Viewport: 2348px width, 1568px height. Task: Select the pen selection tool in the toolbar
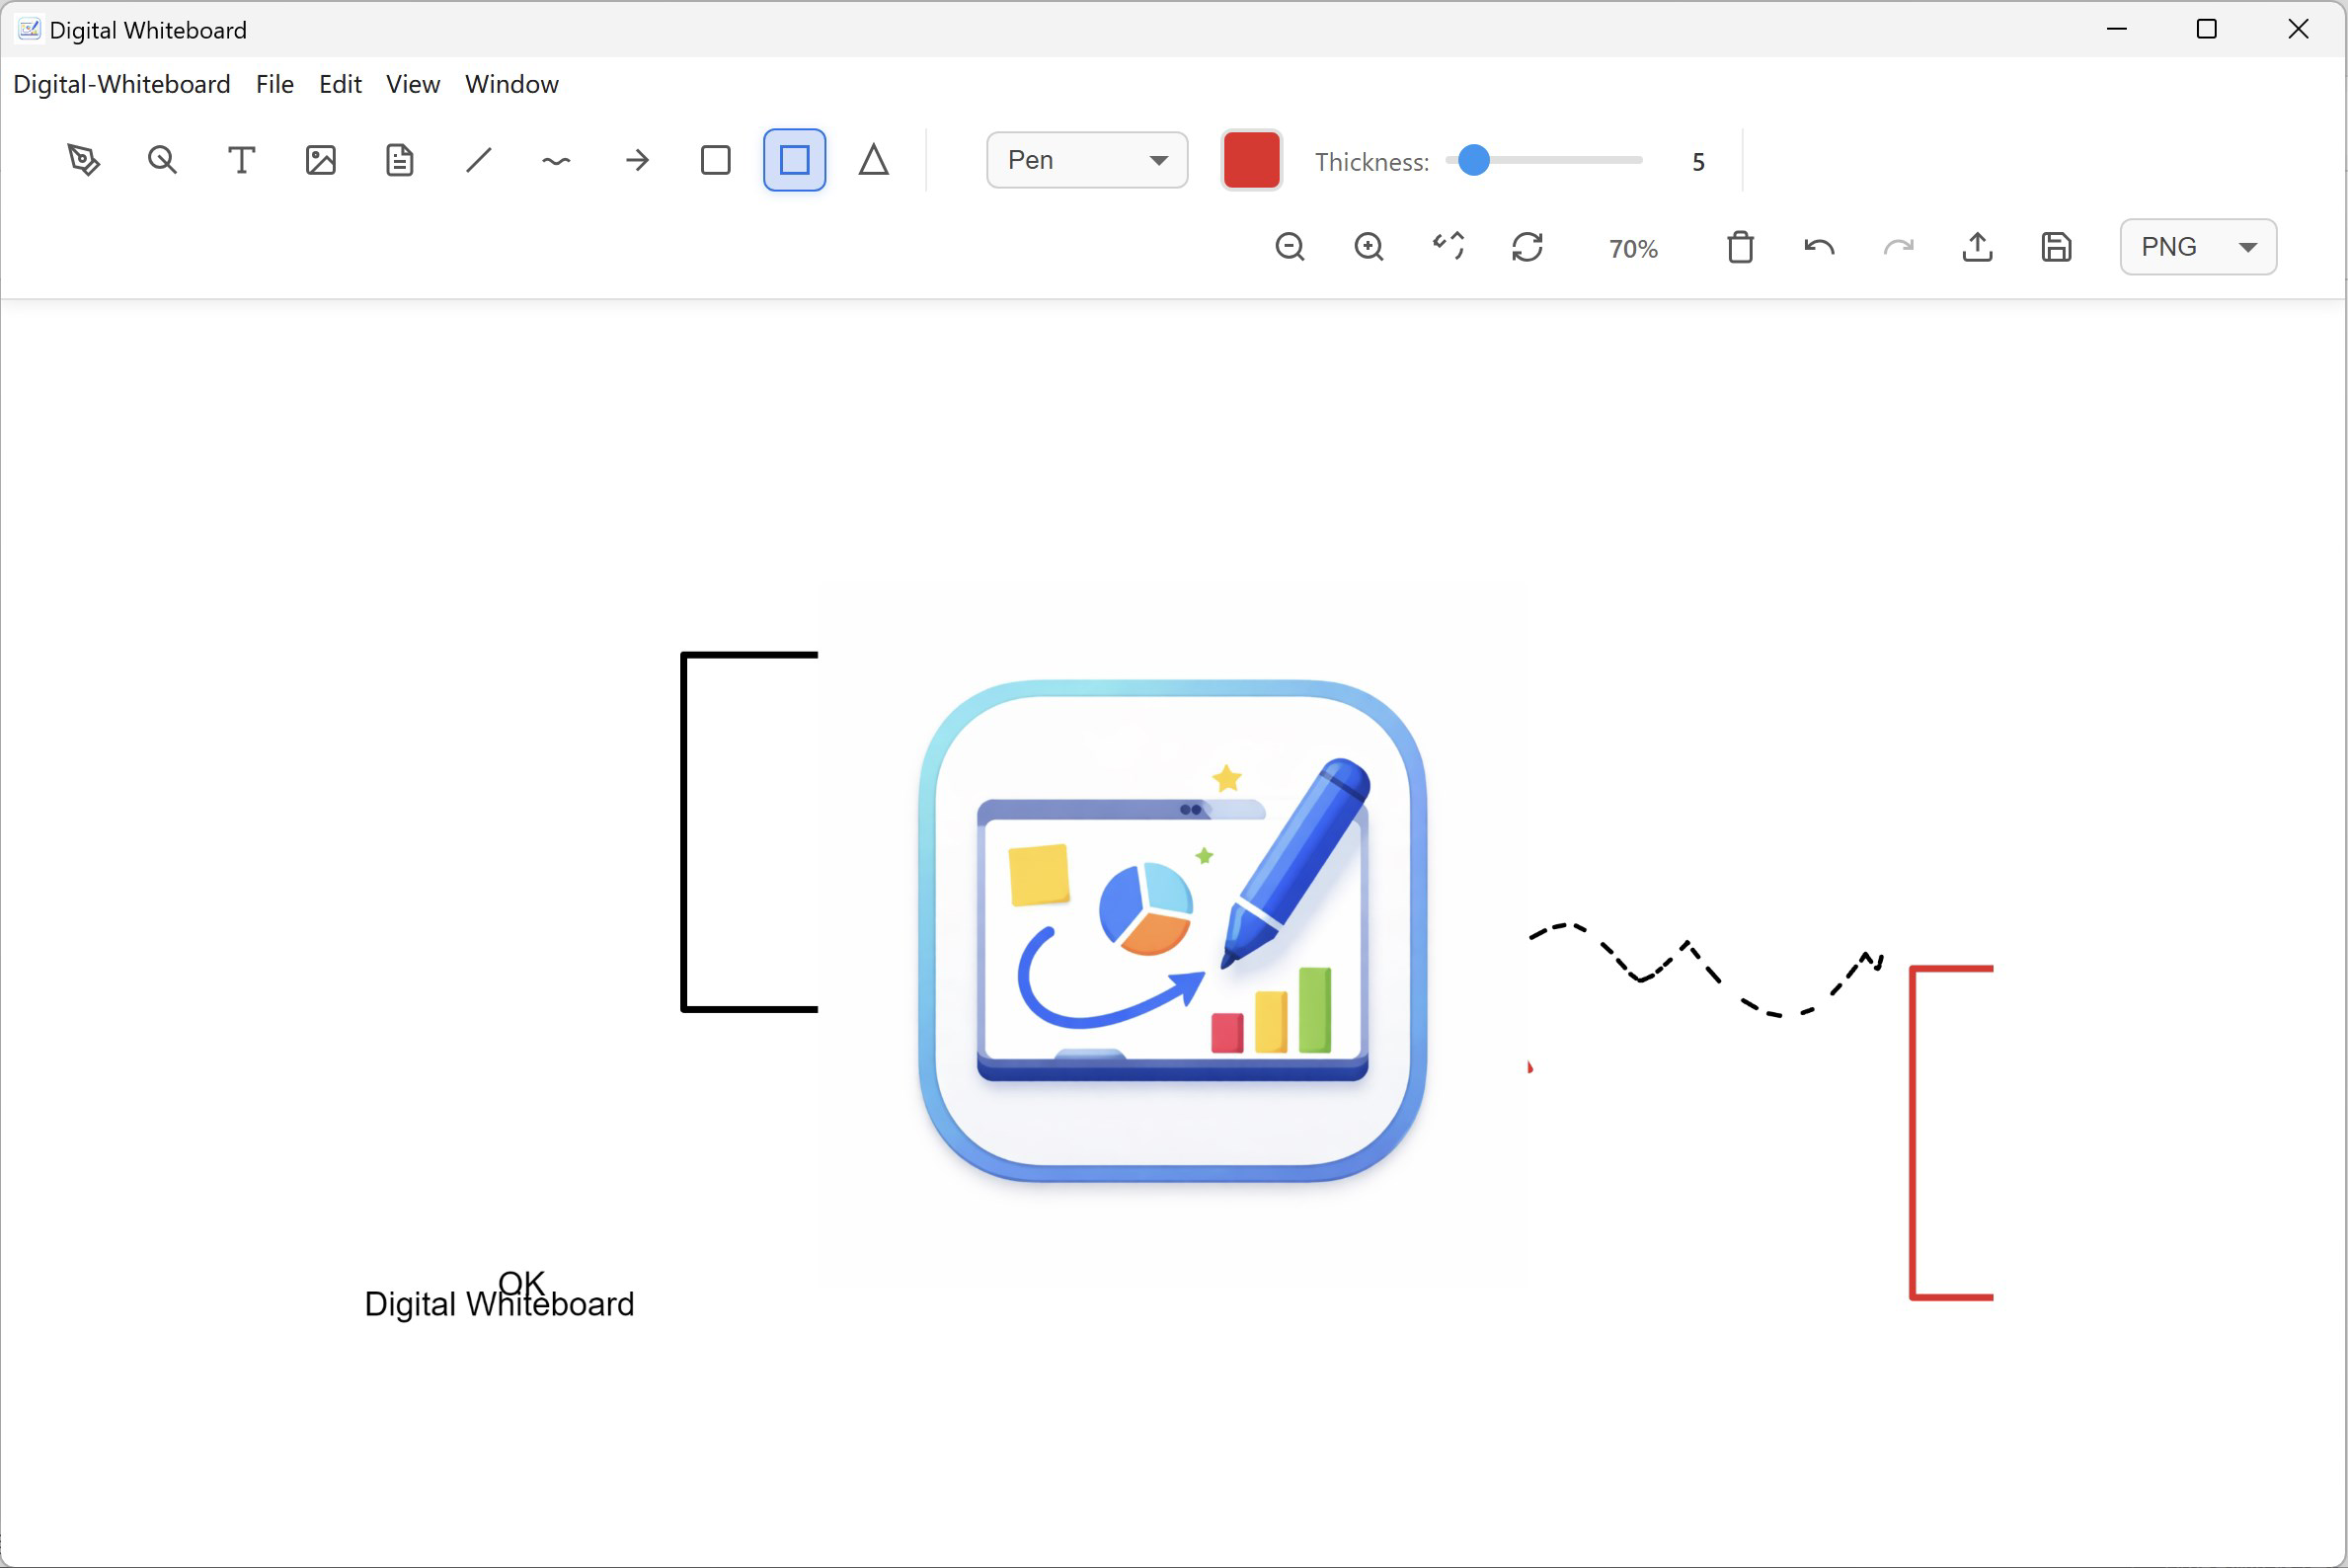[84, 160]
